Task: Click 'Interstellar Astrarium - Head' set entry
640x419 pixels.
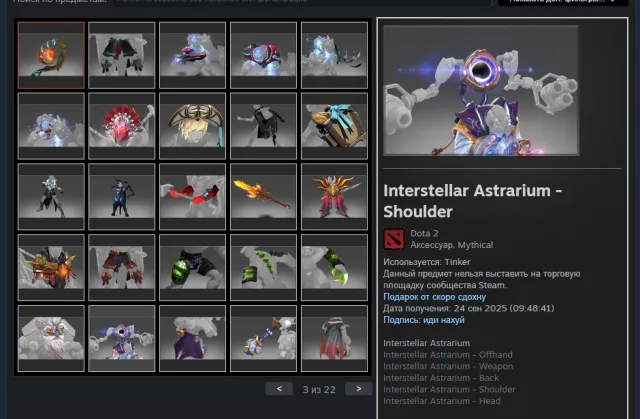Action: point(442,401)
